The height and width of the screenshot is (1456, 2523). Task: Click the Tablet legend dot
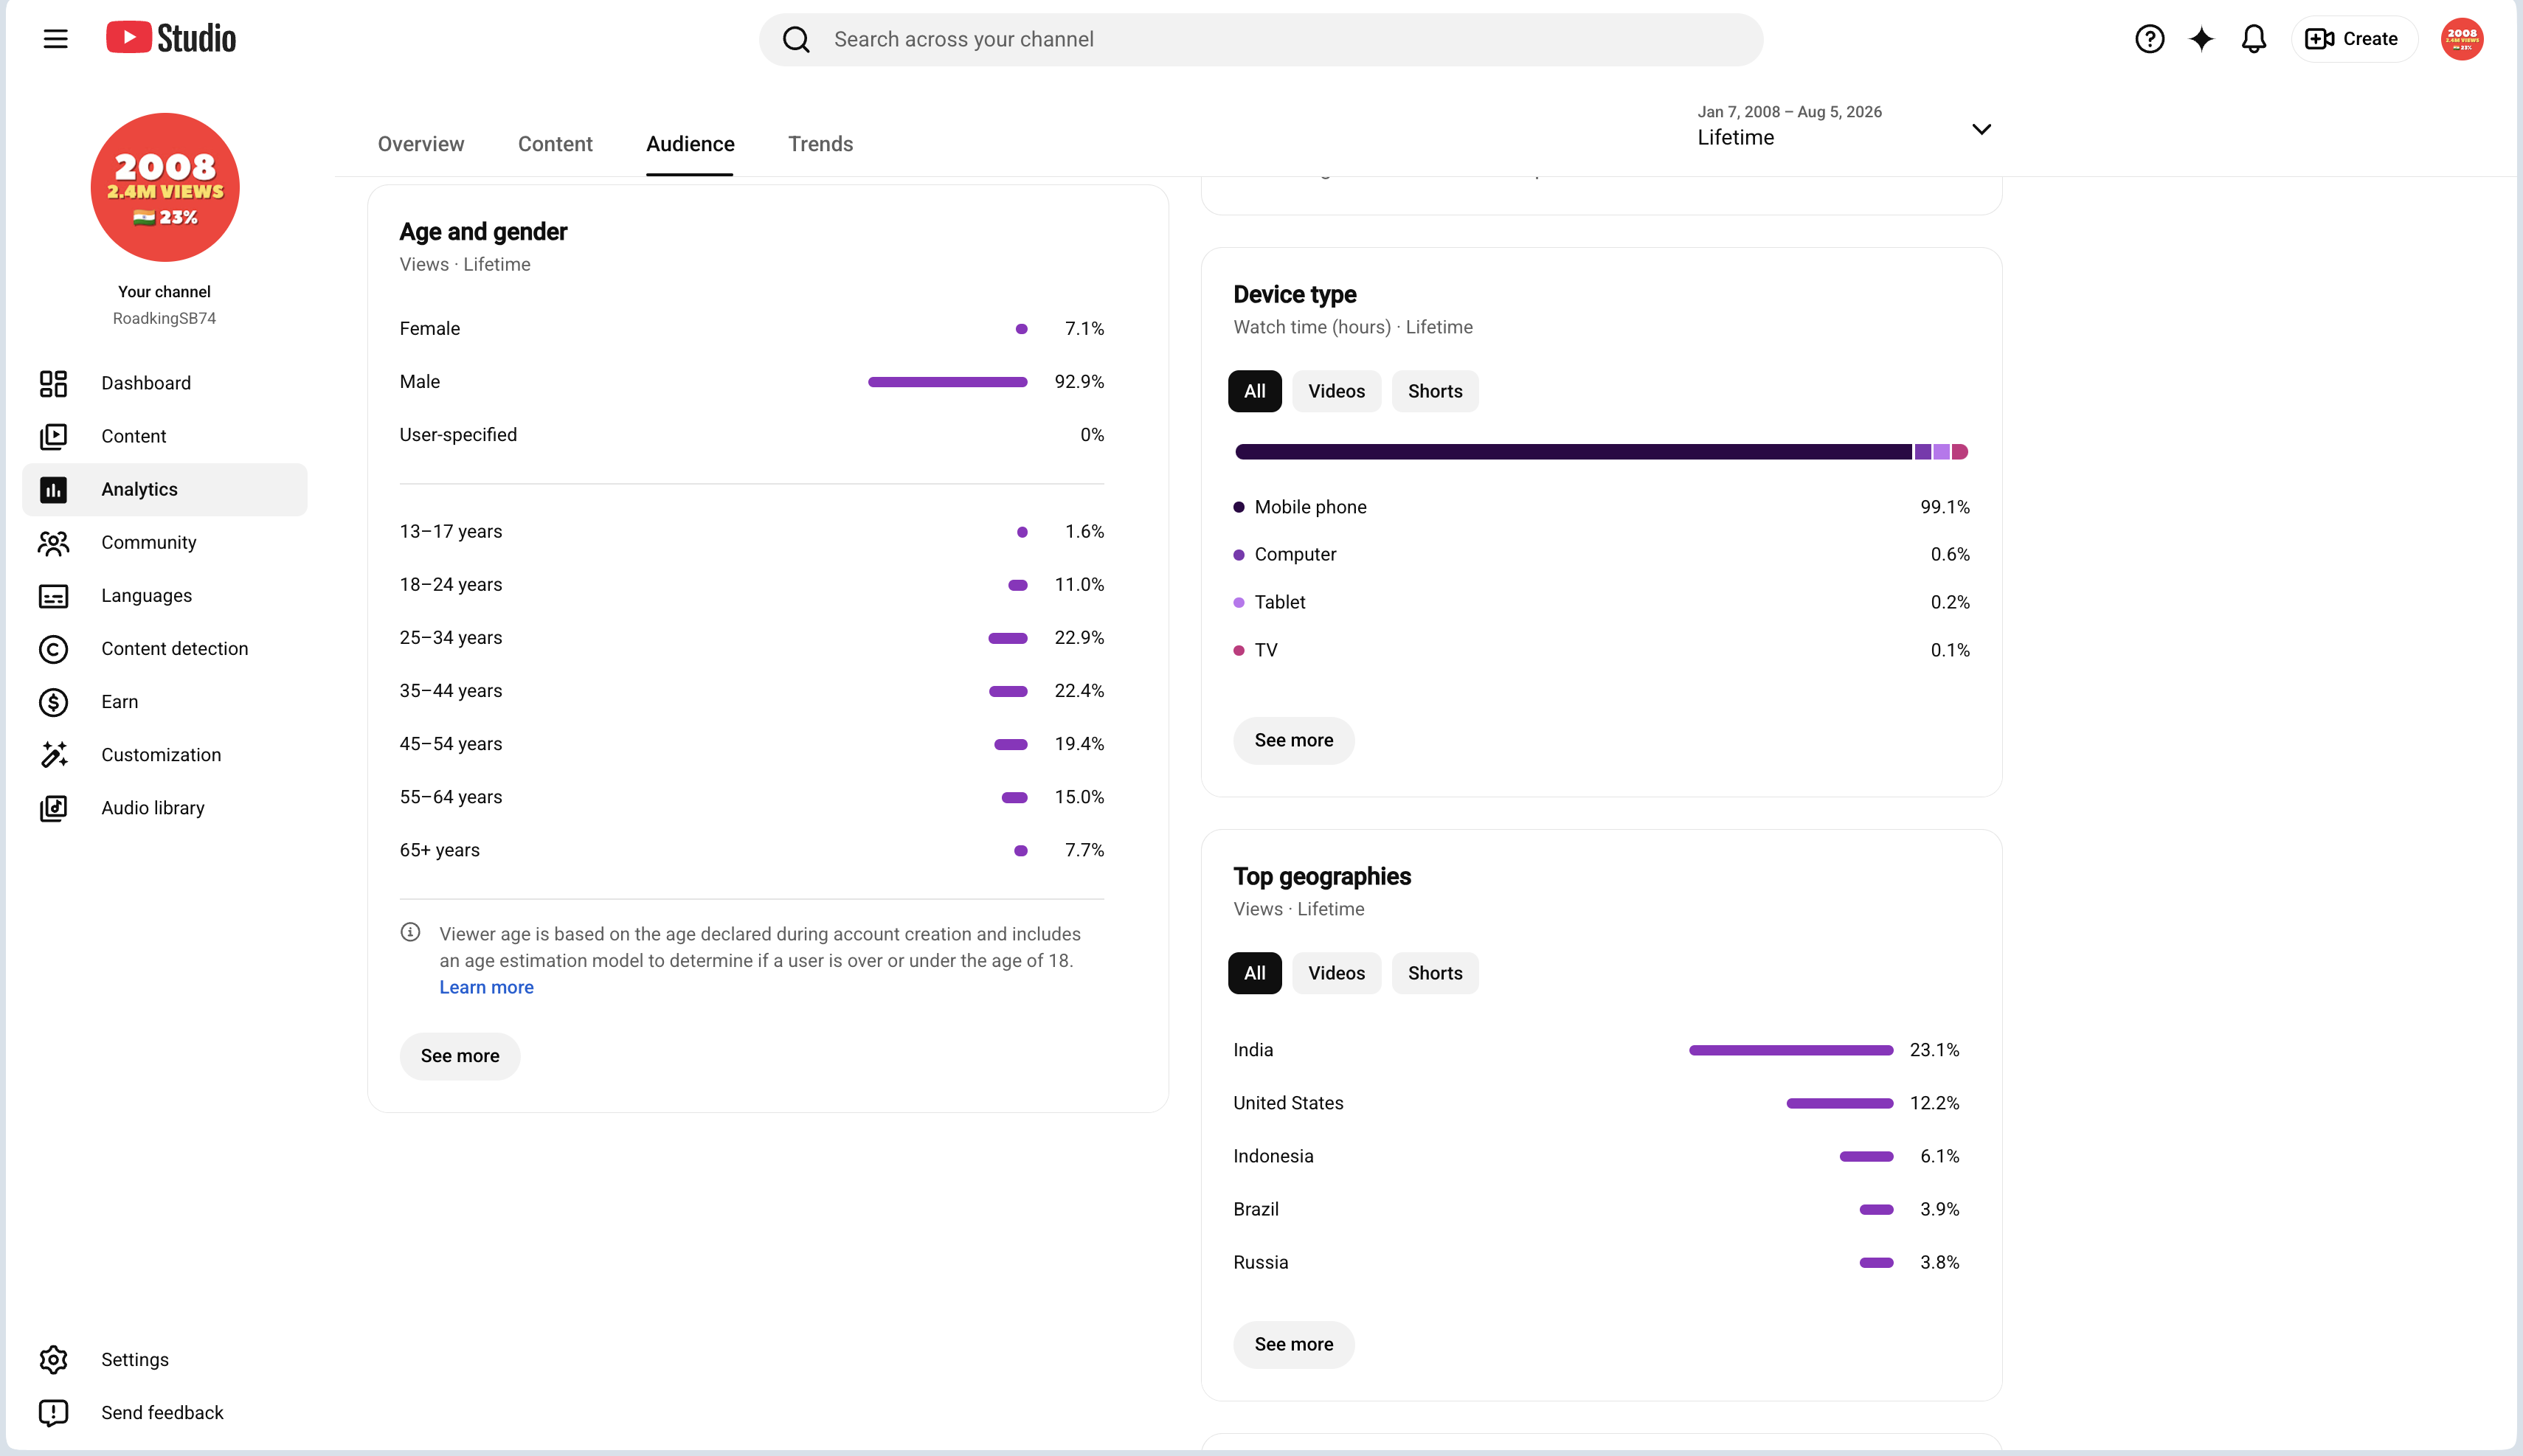(1238, 602)
